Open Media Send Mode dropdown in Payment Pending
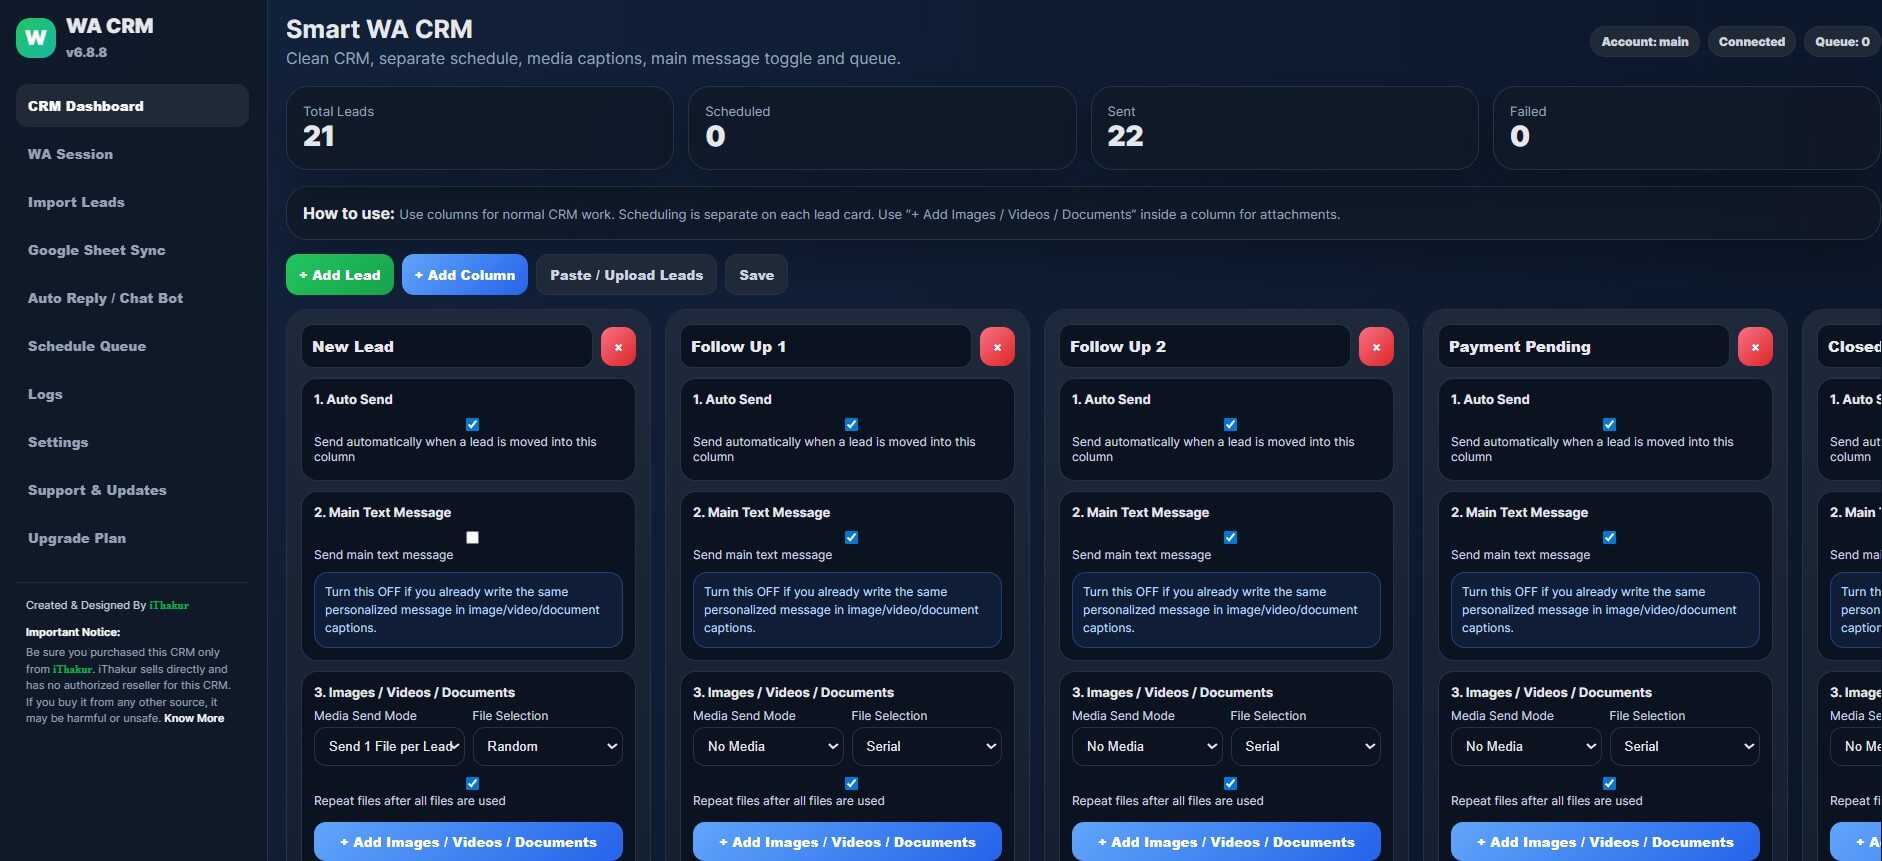The image size is (1882, 861). coord(1526,746)
